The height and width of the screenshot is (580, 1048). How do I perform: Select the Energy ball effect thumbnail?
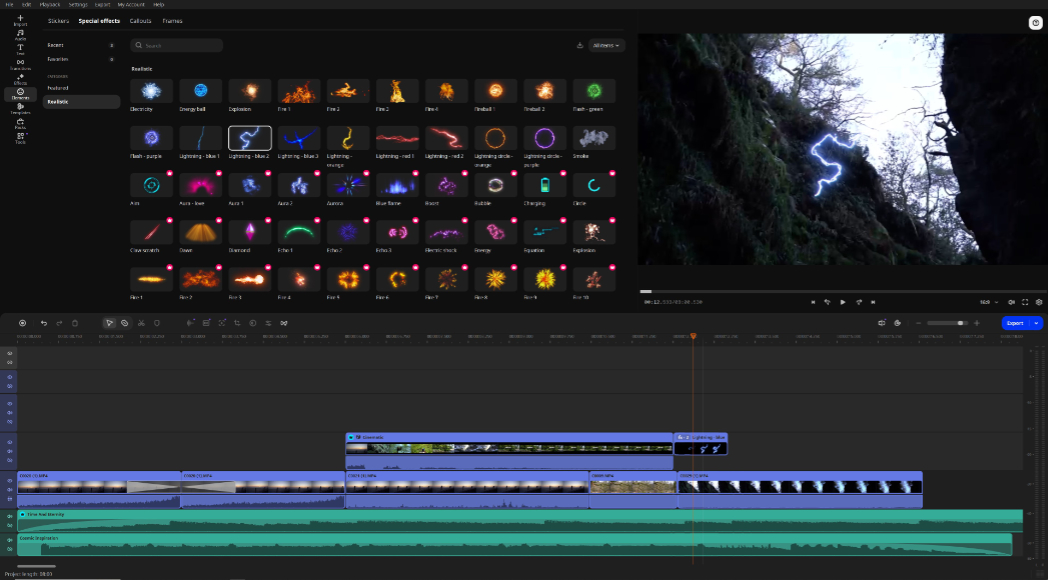[201, 91]
